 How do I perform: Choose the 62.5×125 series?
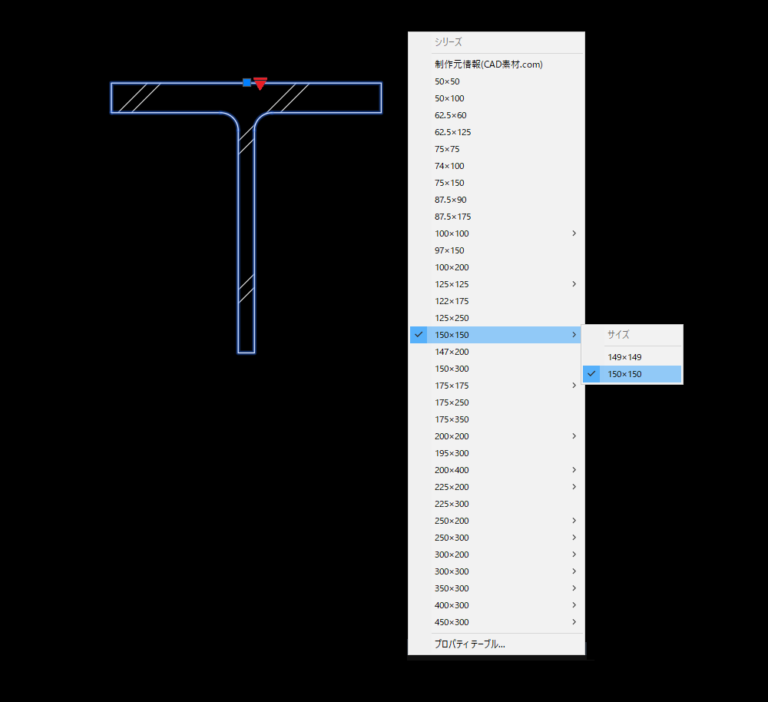(x=453, y=132)
